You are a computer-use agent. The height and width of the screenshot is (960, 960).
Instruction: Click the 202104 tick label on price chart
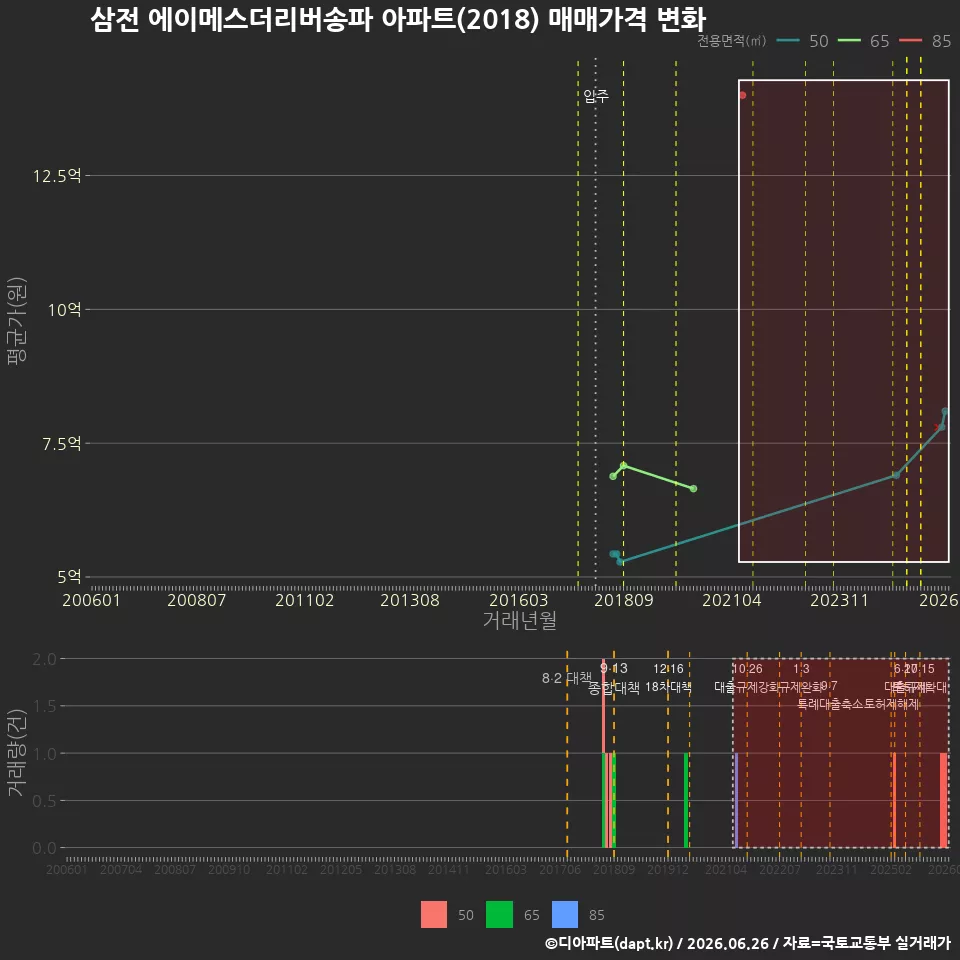(x=732, y=600)
